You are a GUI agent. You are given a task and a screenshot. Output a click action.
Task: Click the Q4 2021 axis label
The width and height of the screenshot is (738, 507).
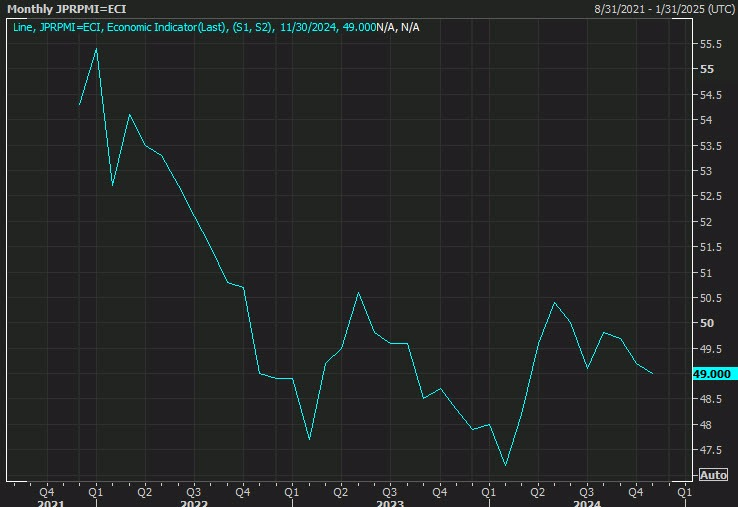coord(47,492)
